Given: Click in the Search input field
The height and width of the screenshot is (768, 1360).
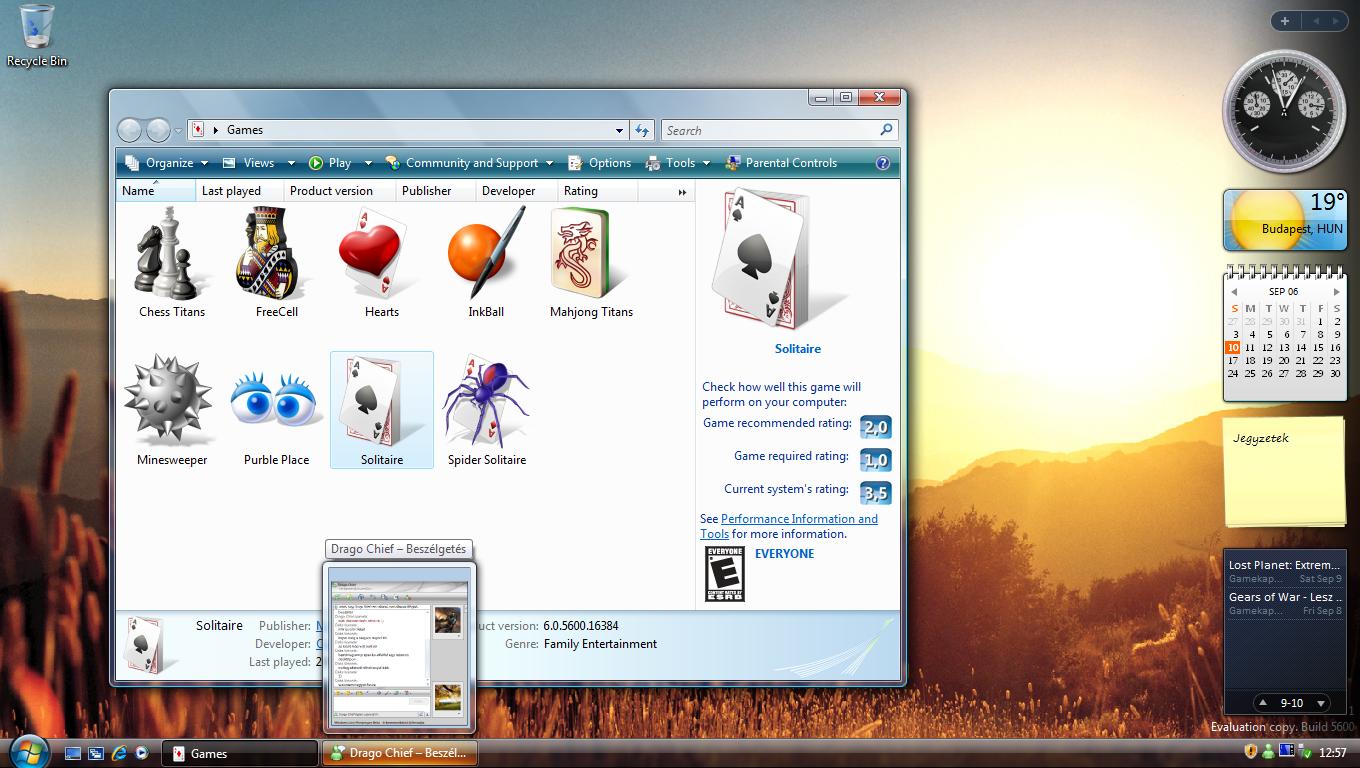Looking at the screenshot, I should 770,130.
